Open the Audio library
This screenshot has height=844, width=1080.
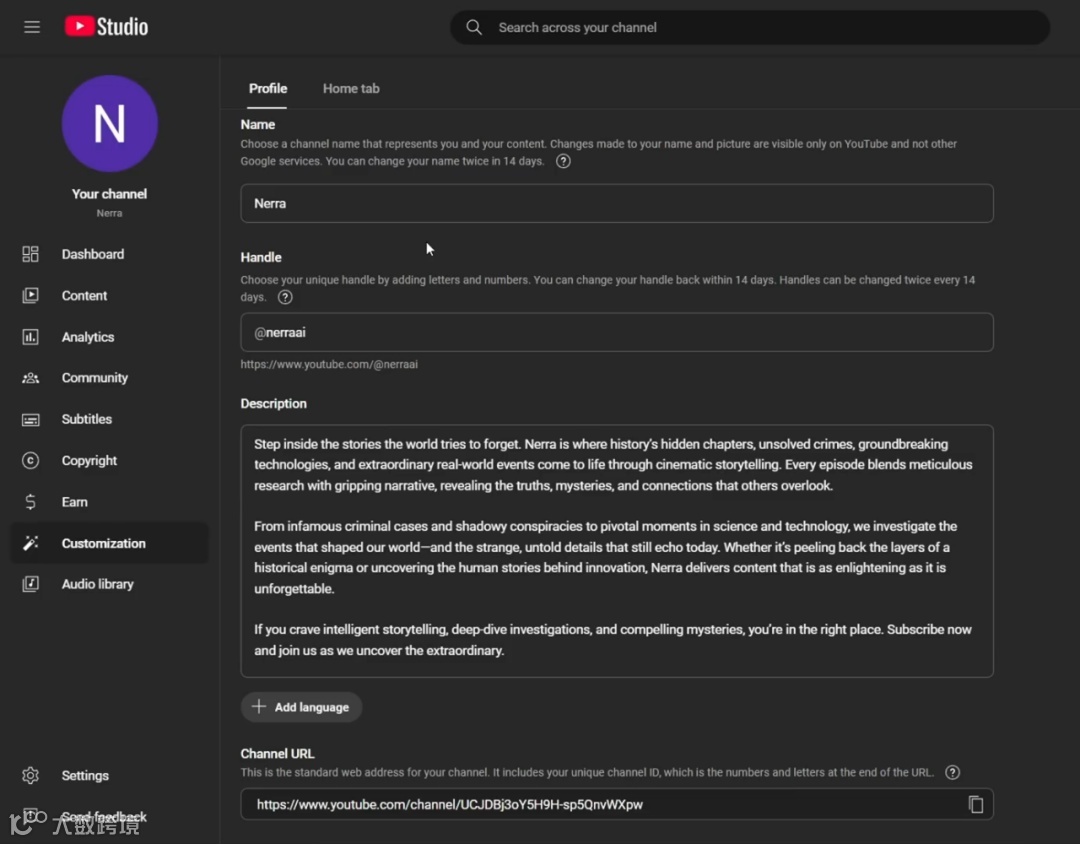click(97, 584)
